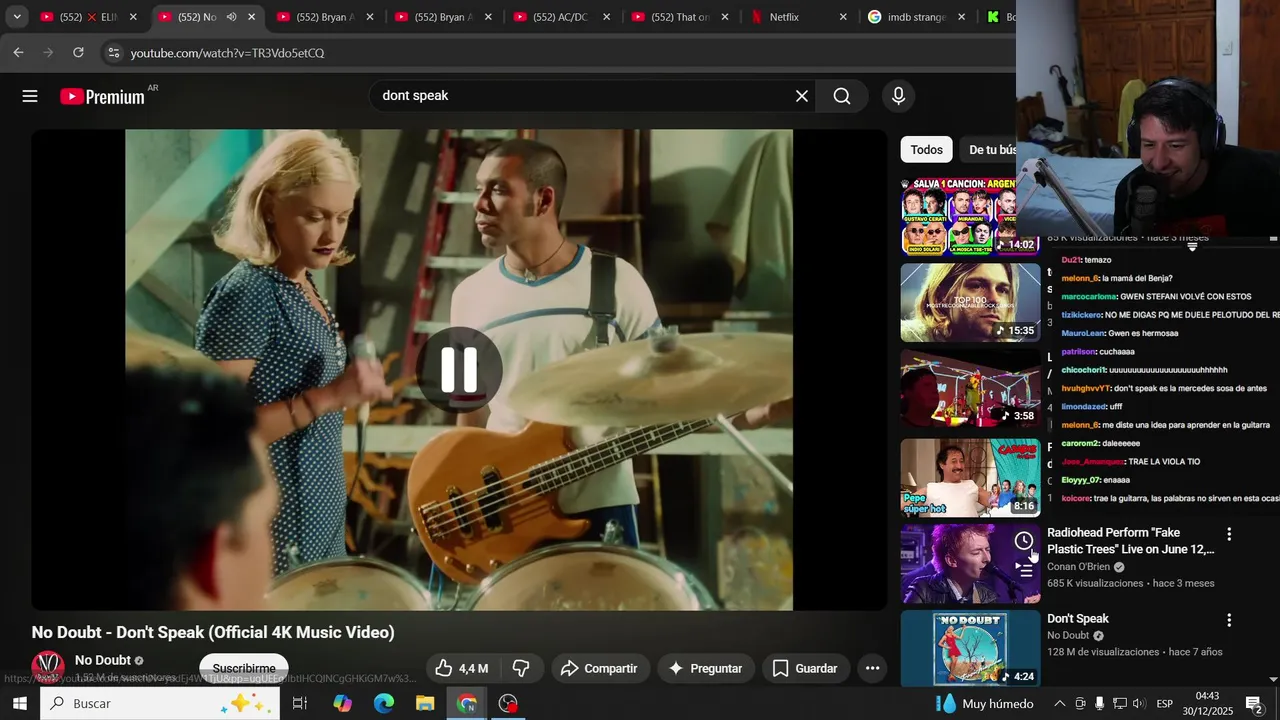The height and width of the screenshot is (720, 1280).
Task: Switch to '(552) That on' tab
Action: click(679, 17)
